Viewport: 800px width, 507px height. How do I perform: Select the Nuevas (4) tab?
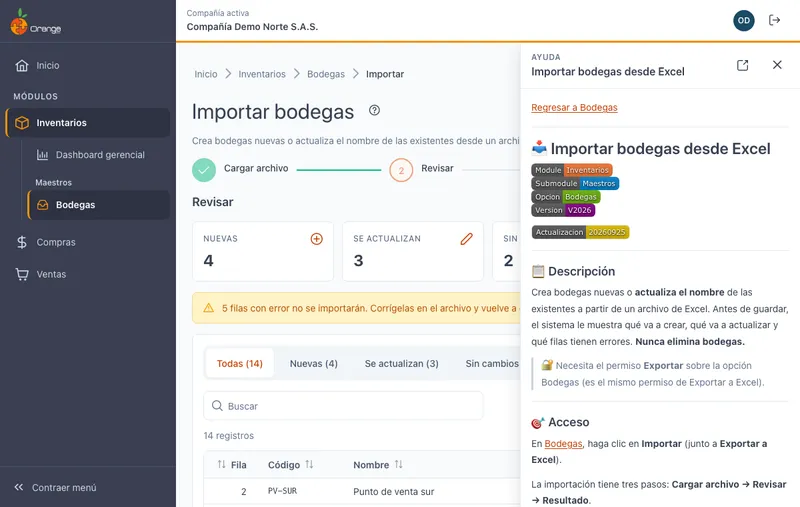click(x=314, y=364)
